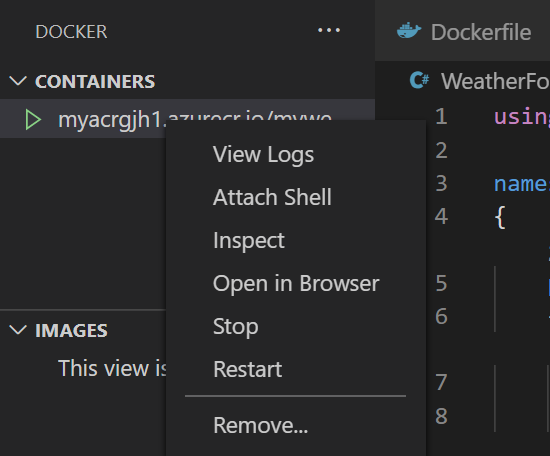Click line number 7 in the editor gutter
Viewport: 550px width, 456px height.
[441, 382]
